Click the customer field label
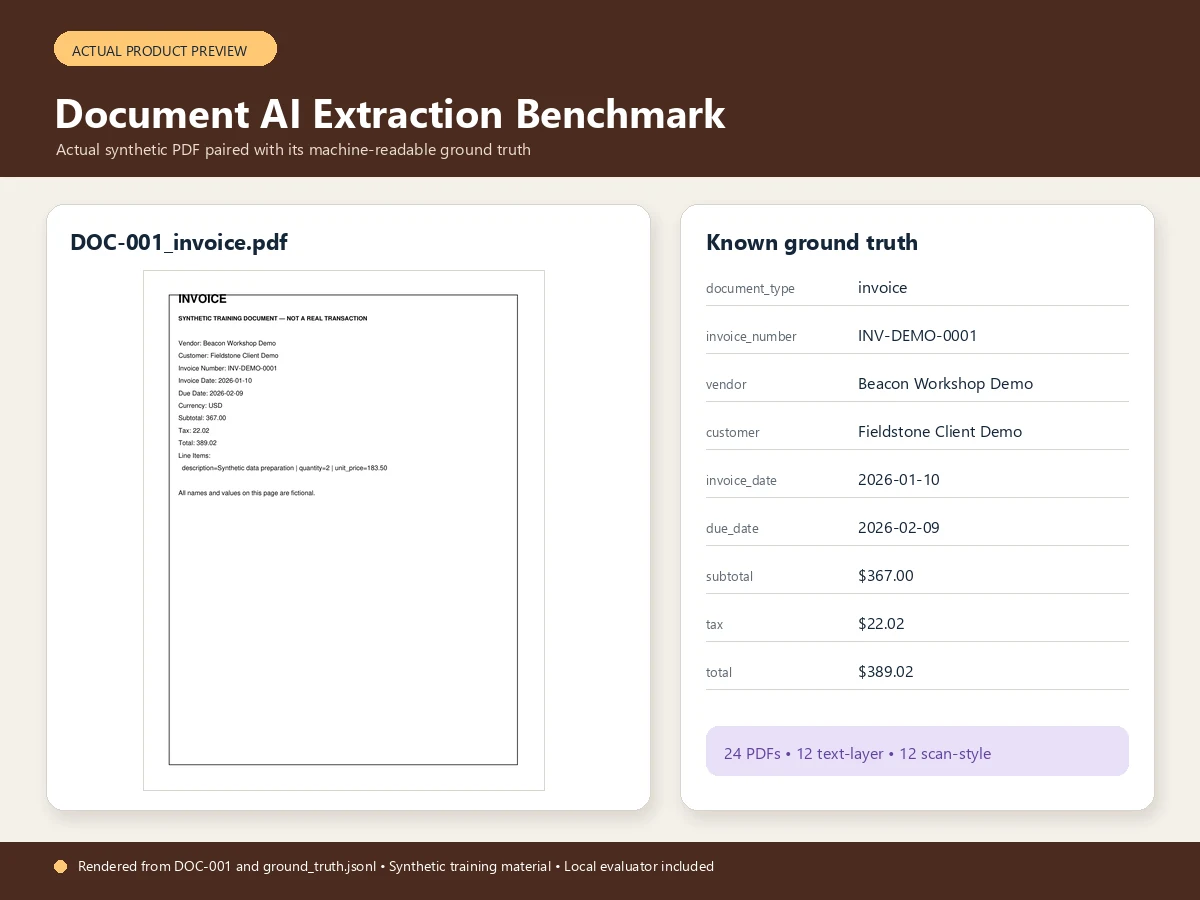Screen dimensions: 1200x900 coord(732,433)
